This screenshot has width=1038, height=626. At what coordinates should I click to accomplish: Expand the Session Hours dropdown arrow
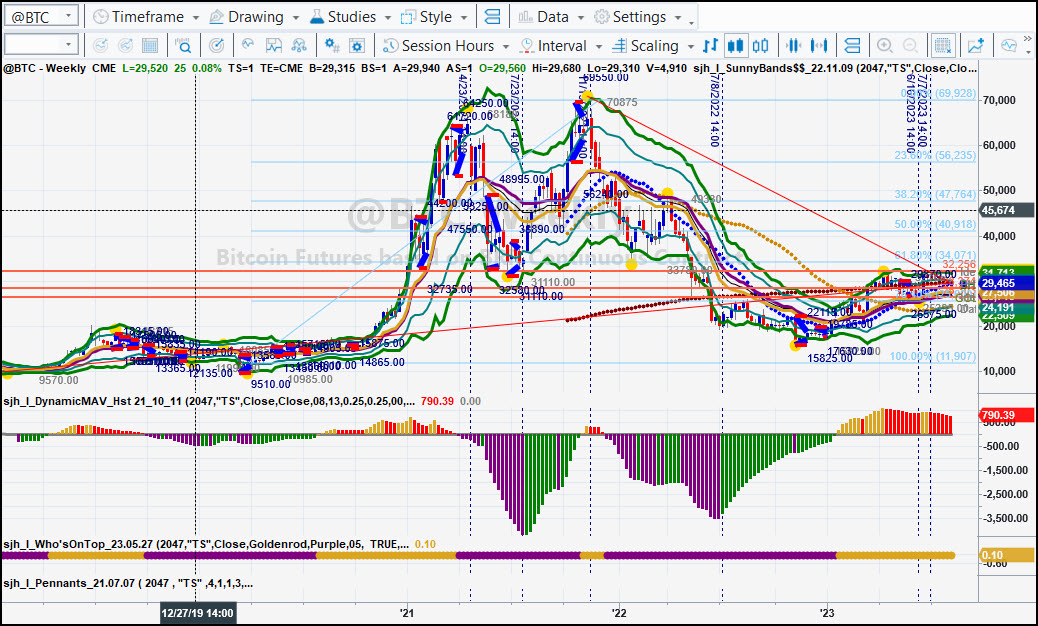pos(506,46)
